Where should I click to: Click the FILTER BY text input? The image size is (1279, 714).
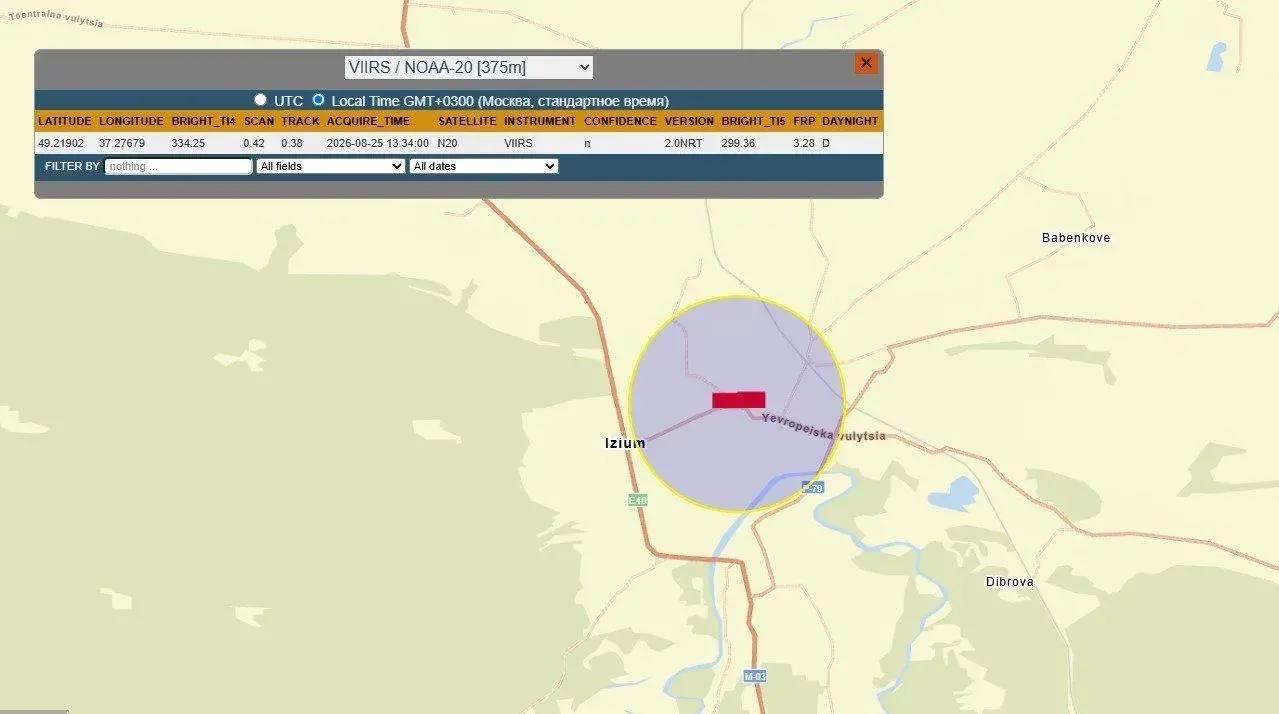point(179,166)
